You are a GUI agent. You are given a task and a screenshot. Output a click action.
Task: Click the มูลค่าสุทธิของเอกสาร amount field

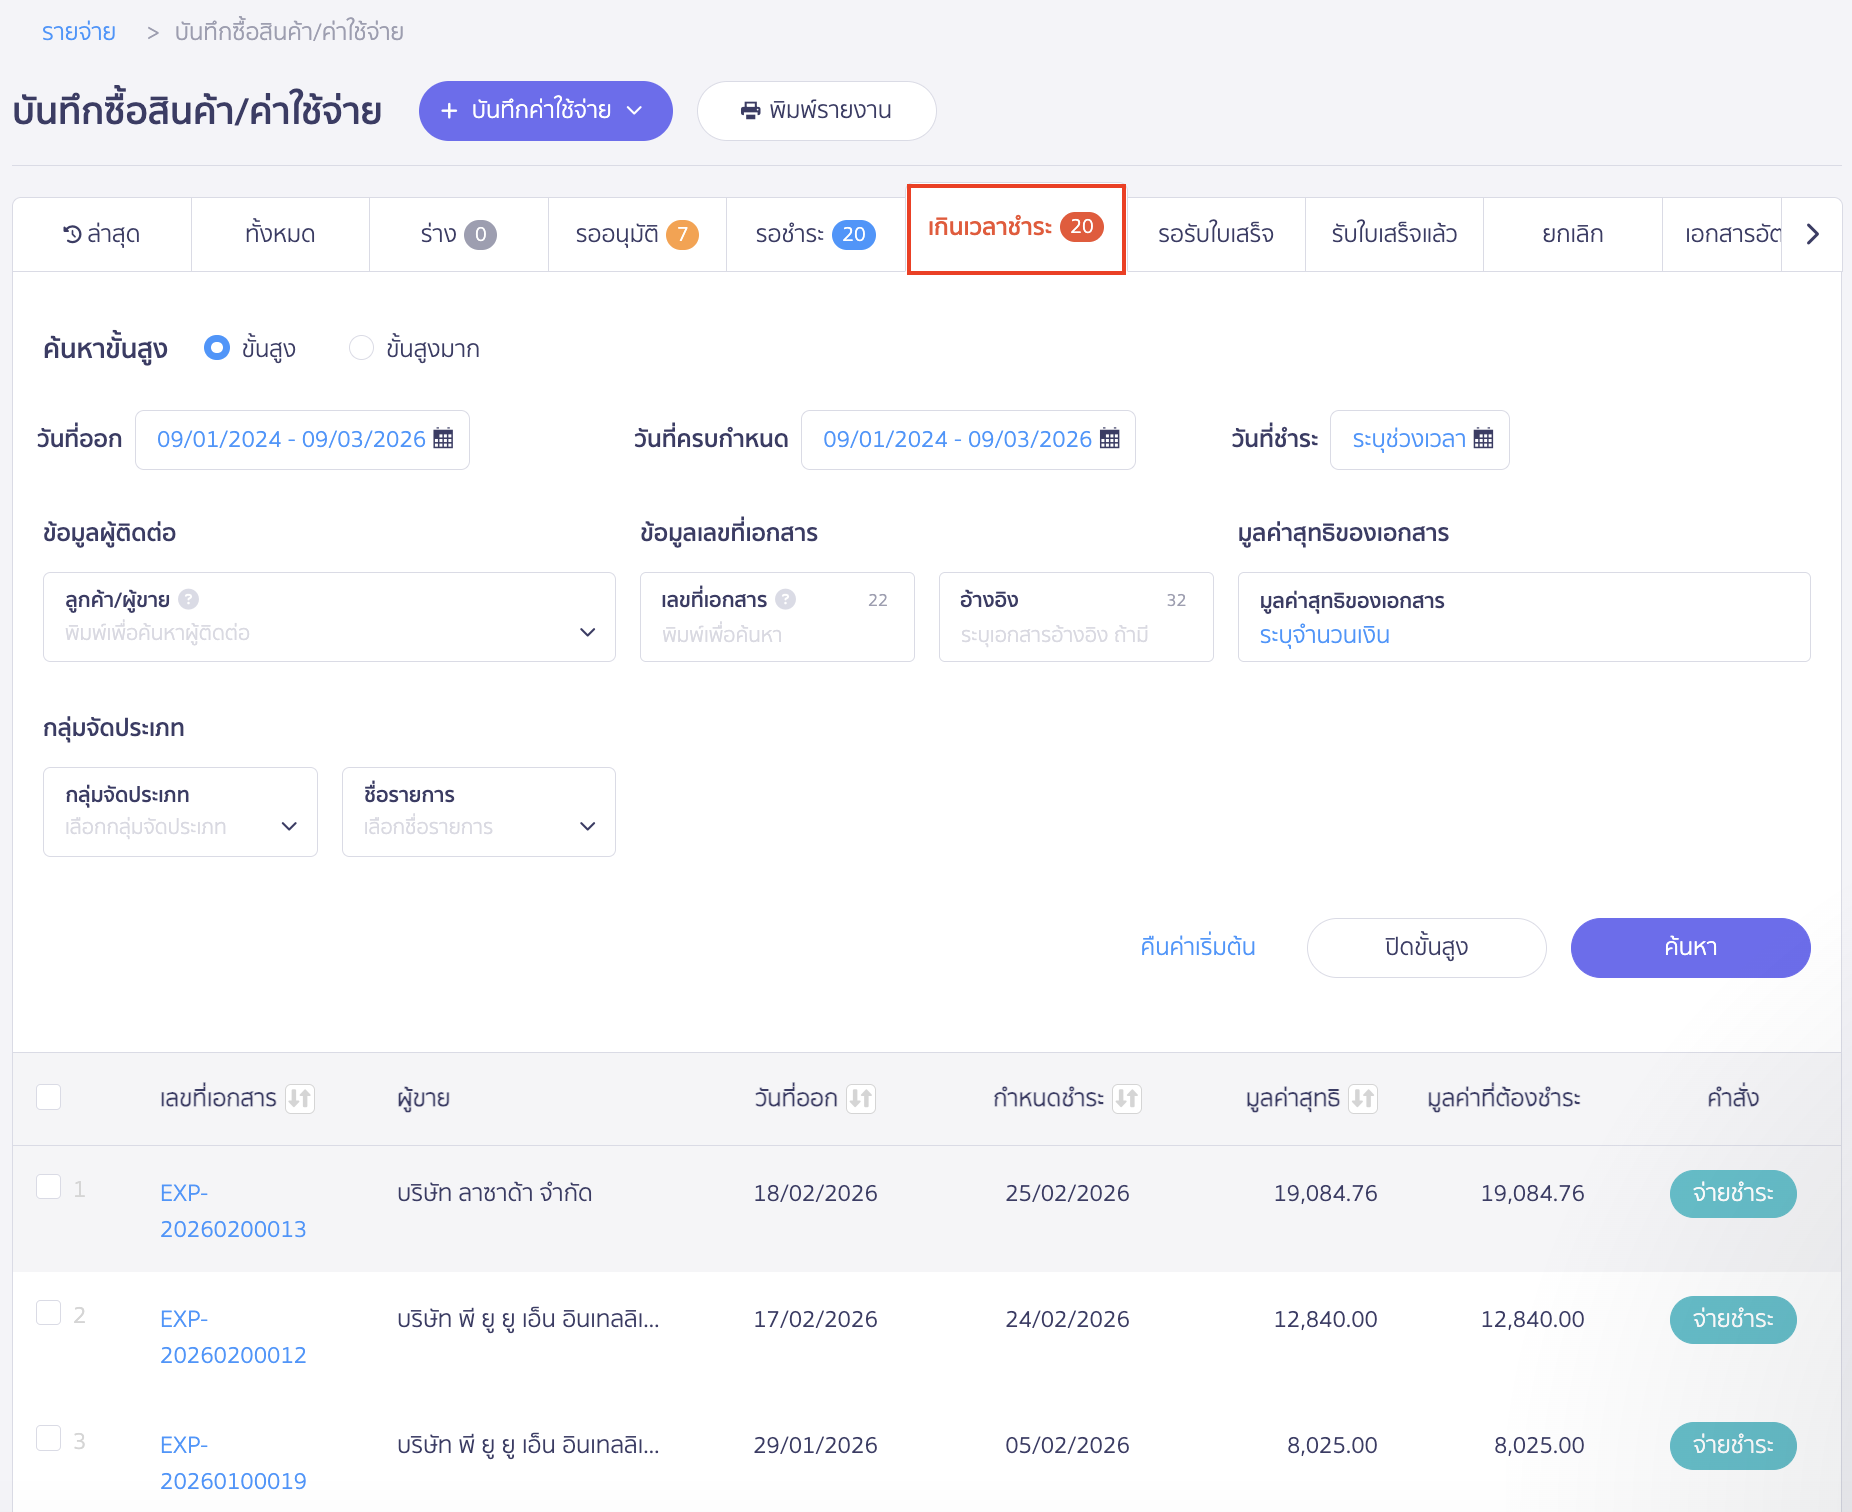coord(1523,634)
